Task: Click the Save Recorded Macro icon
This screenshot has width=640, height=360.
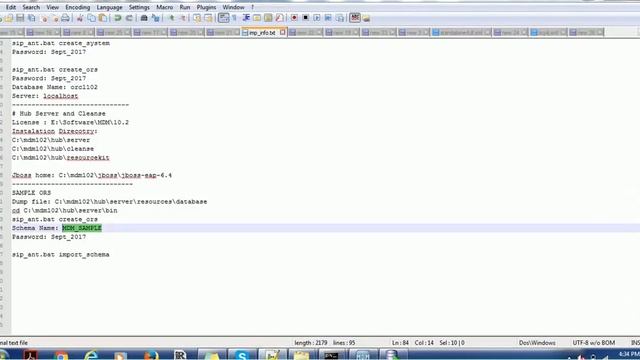Action: click(x=340, y=18)
